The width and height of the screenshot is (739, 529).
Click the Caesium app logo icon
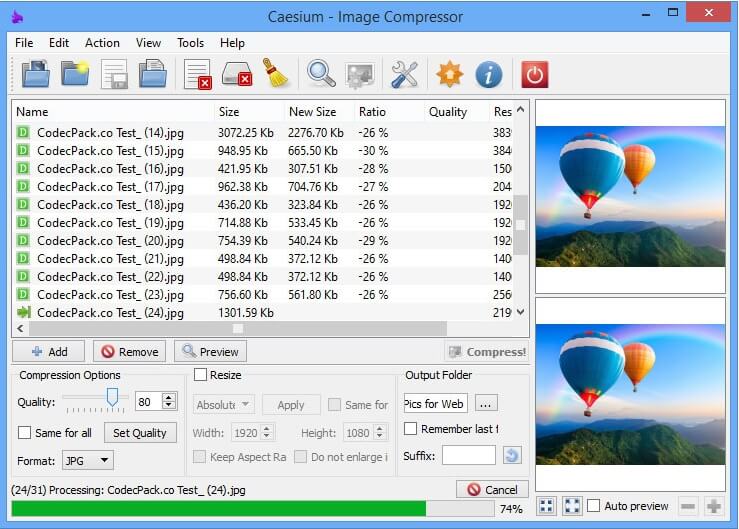click(18, 17)
